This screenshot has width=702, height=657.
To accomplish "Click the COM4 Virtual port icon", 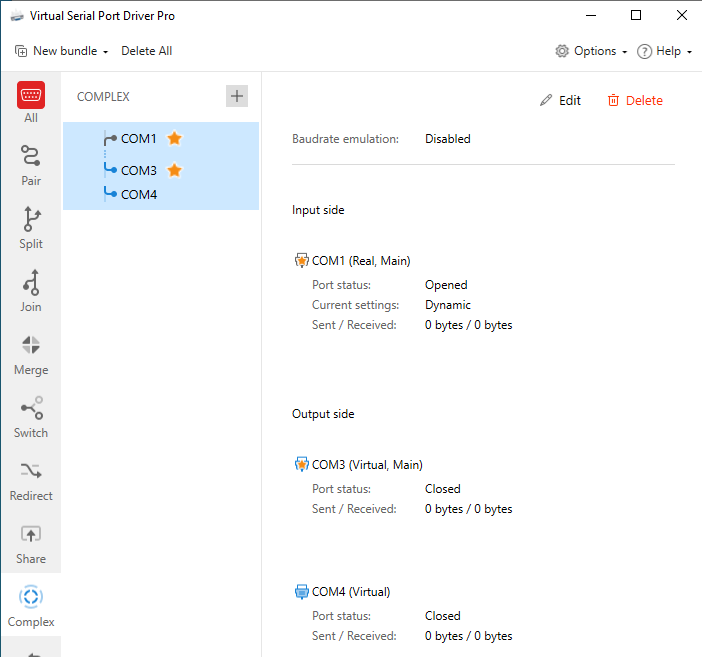I will click(x=301, y=592).
